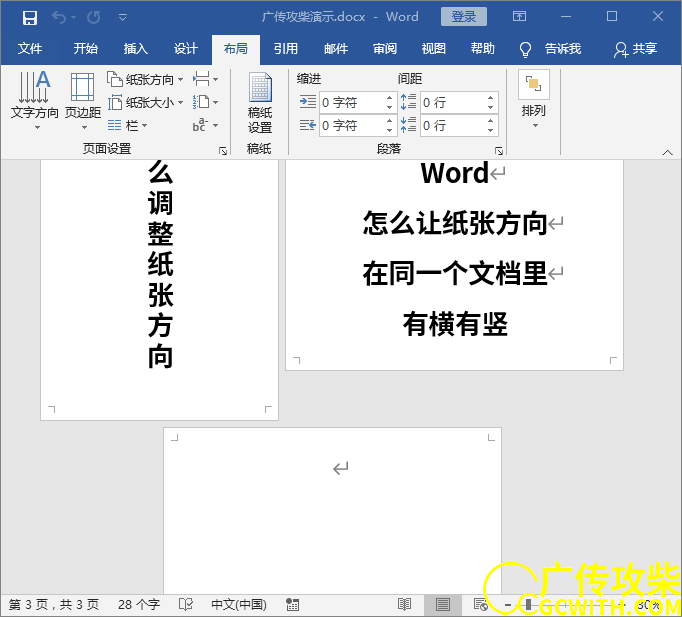Click the left indent icon beside 缩进 field
Screen dimensions: 682x617
click(308, 103)
